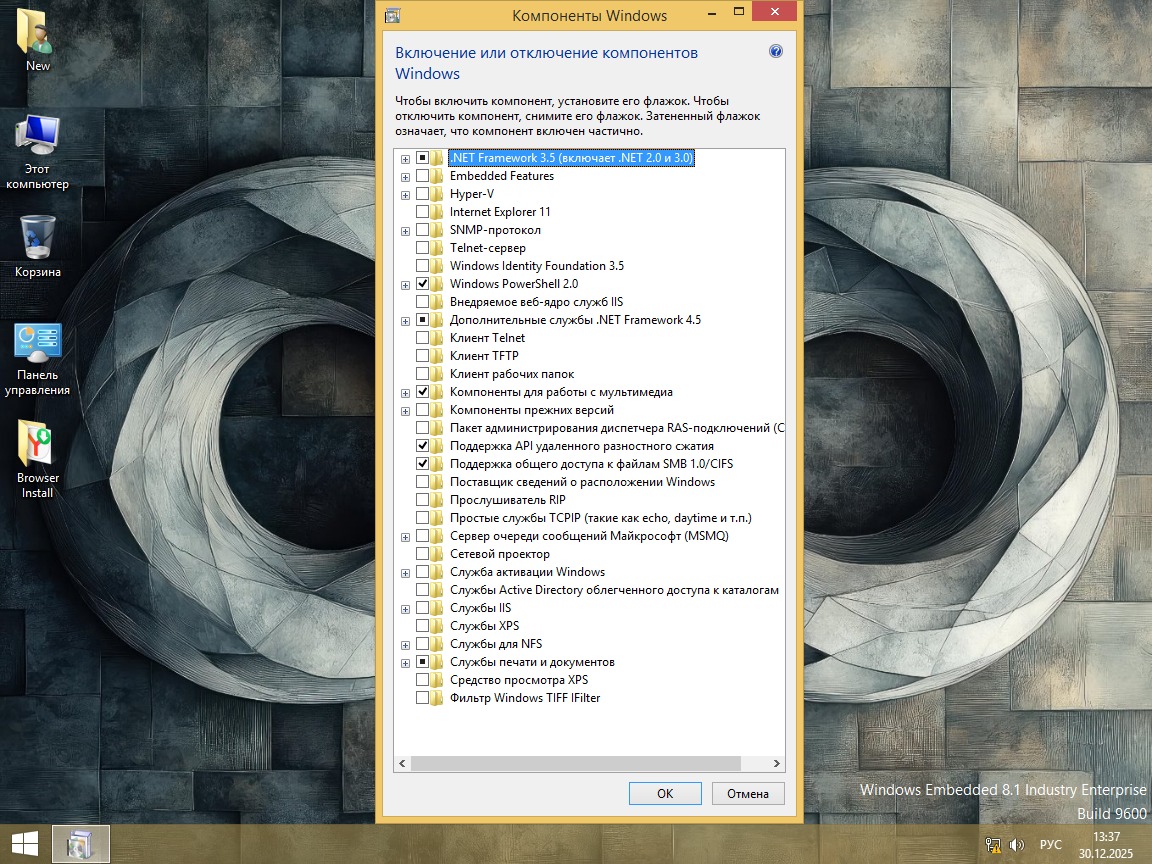Select the Windows Identity Foundation 3.5 item
Viewport: 1152px width, 864px height.
tap(536, 266)
